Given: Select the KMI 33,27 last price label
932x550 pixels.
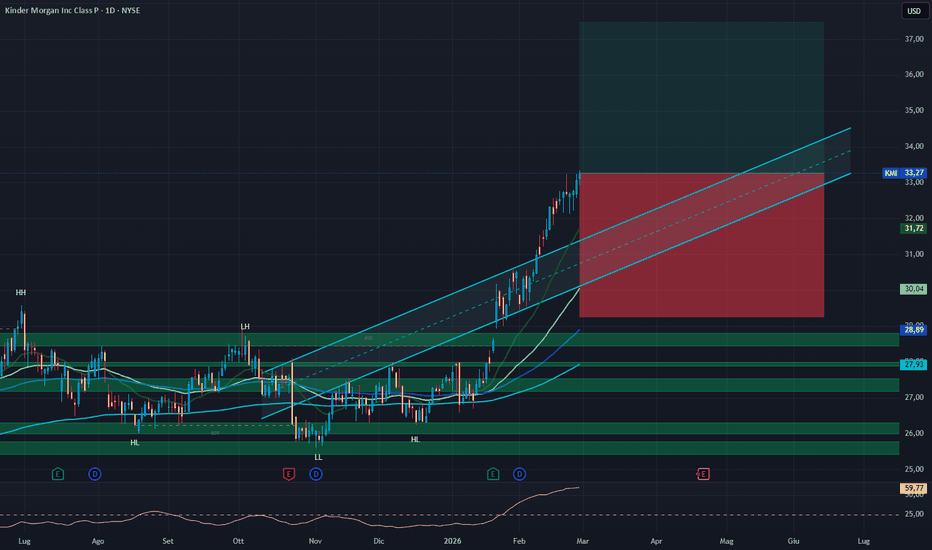Looking at the screenshot, I should 904,173.
